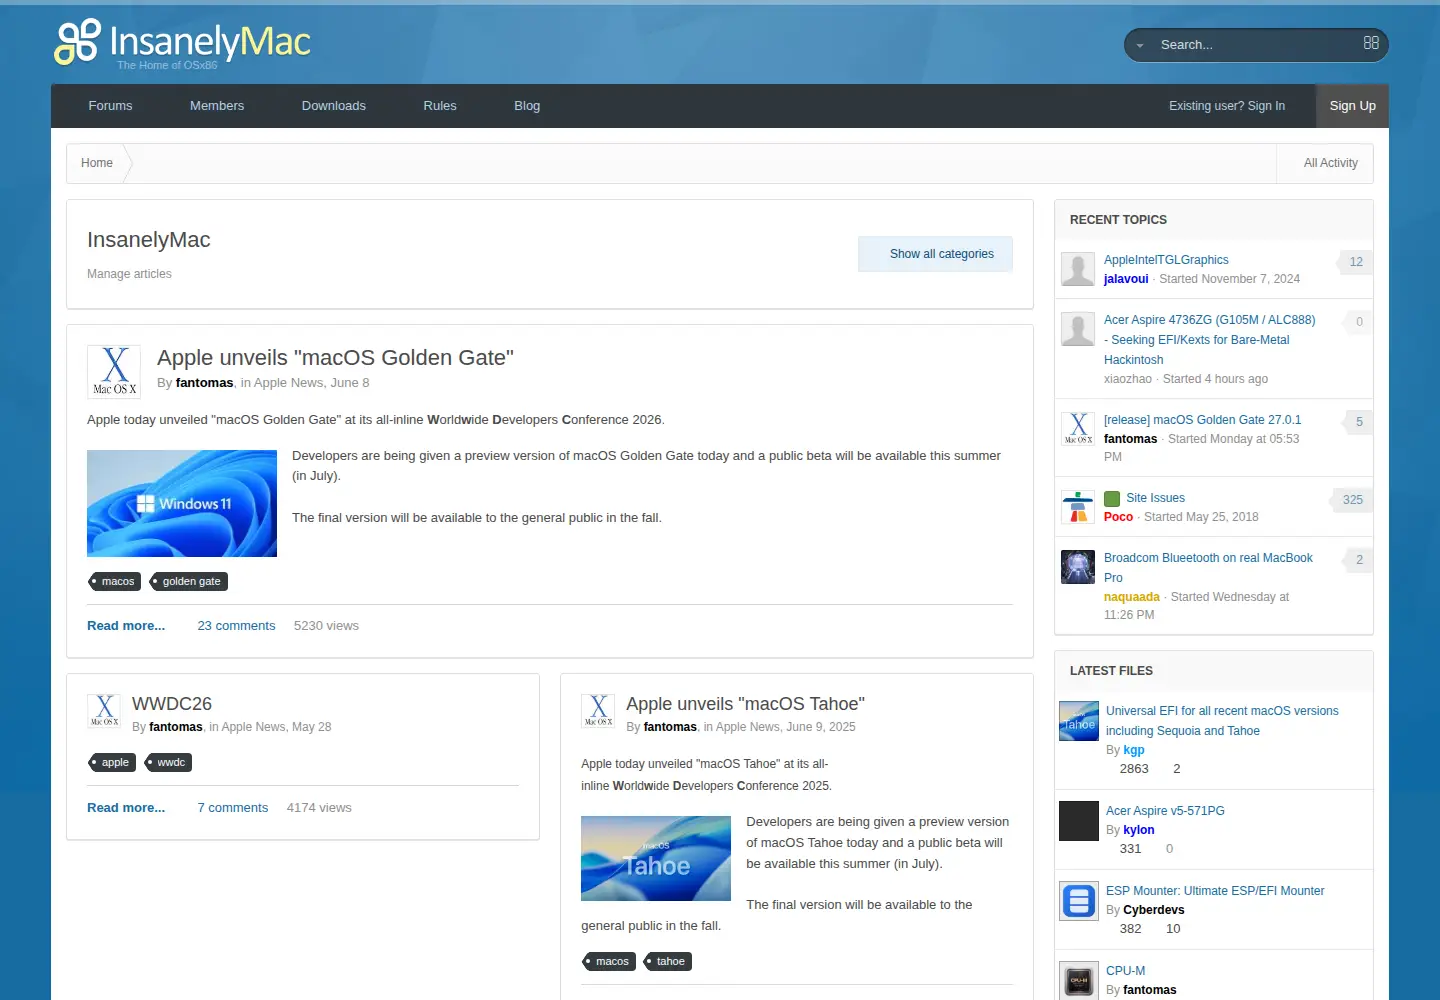Open jalavoui's avatar beside the AppleIntelTGLGraphics topic
The image size is (1440, 1000).
(x=1078, y=269)
